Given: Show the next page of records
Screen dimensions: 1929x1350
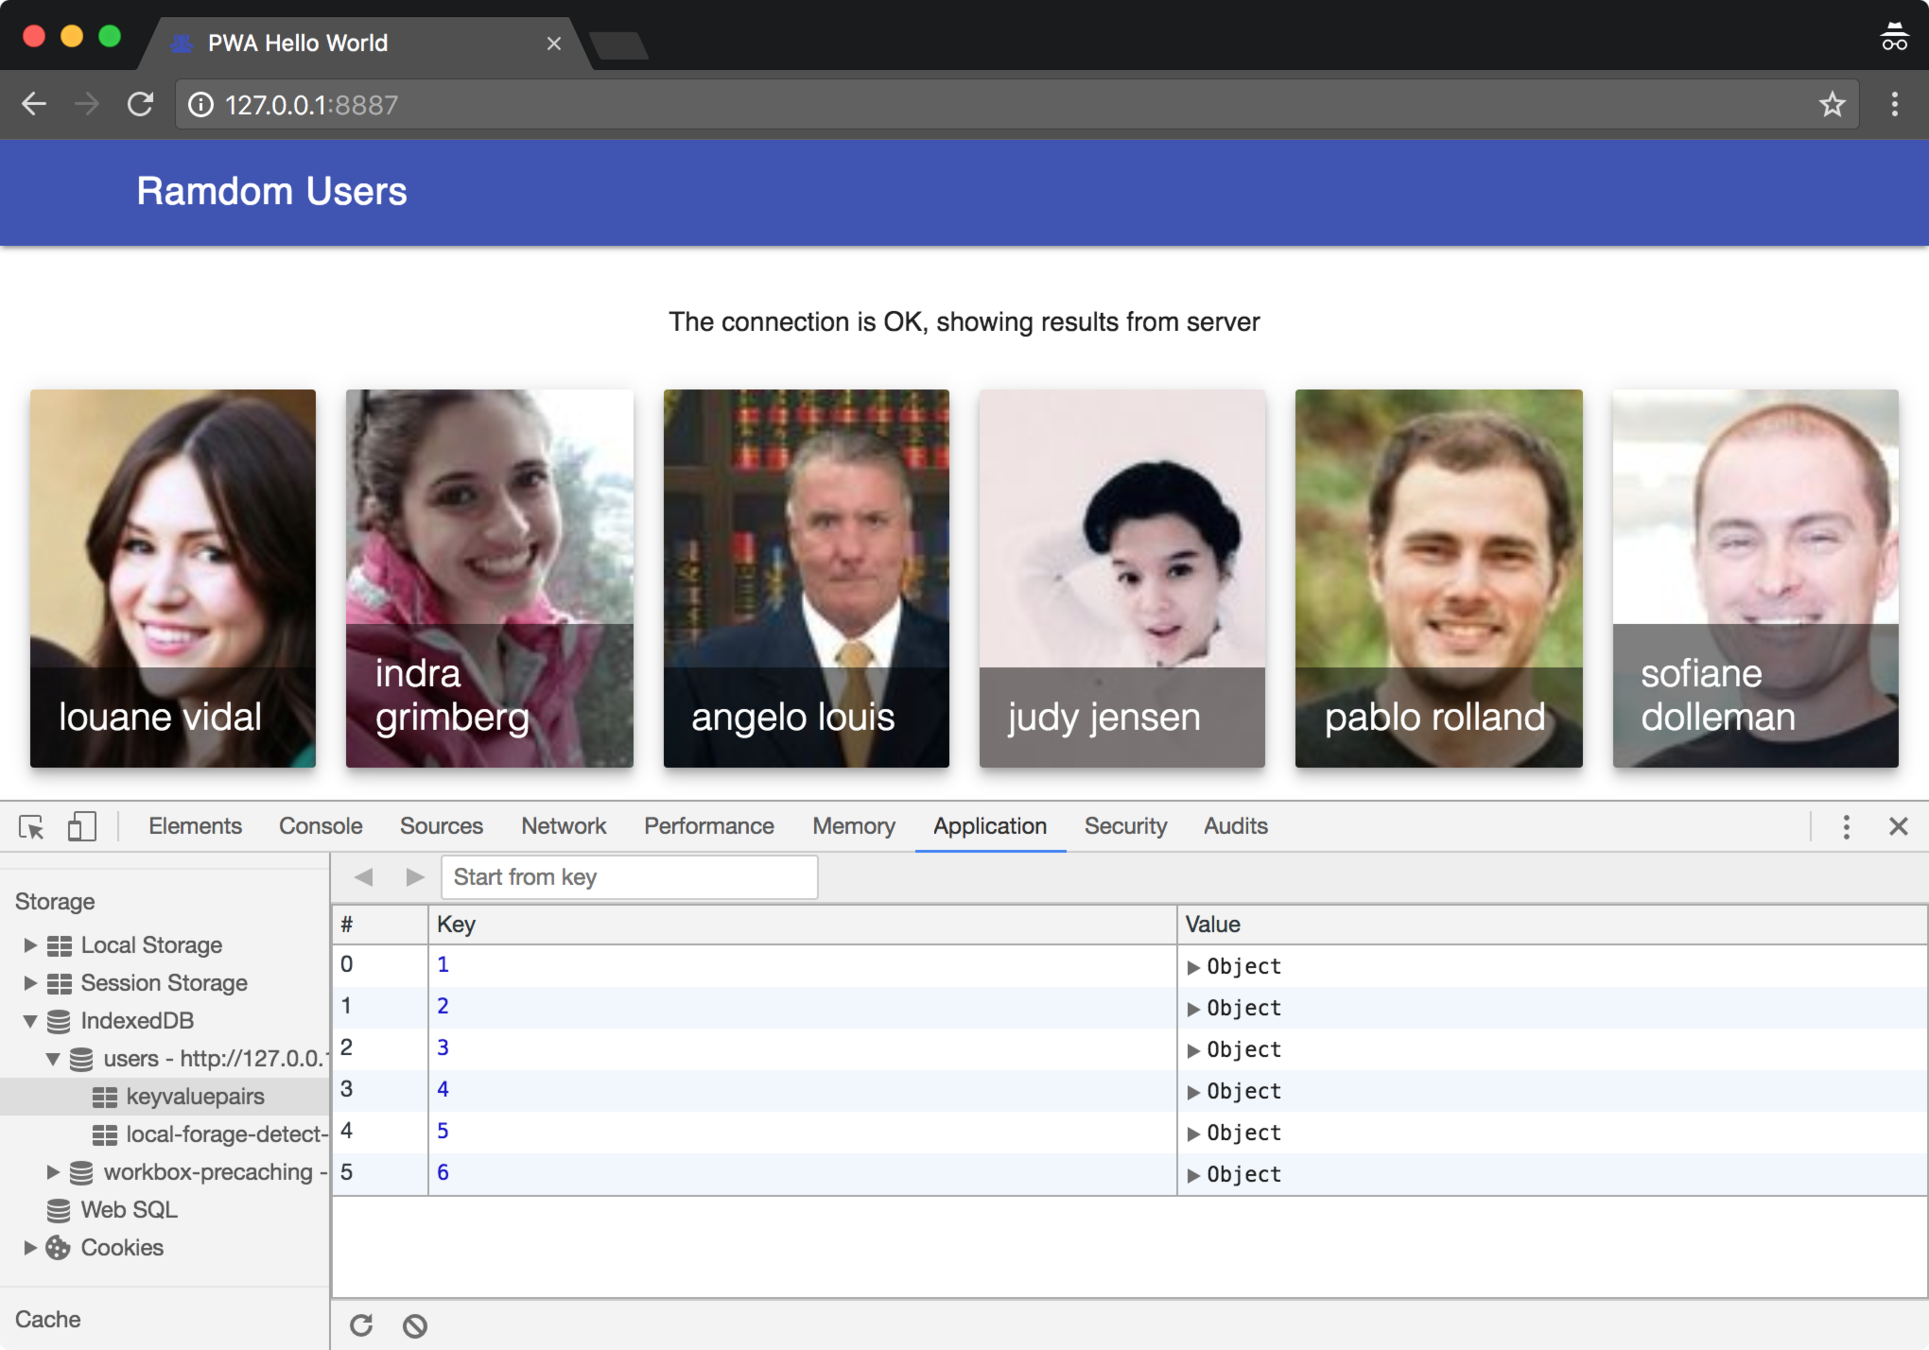Looking at the screenshot, I should [x=414, y=877].
